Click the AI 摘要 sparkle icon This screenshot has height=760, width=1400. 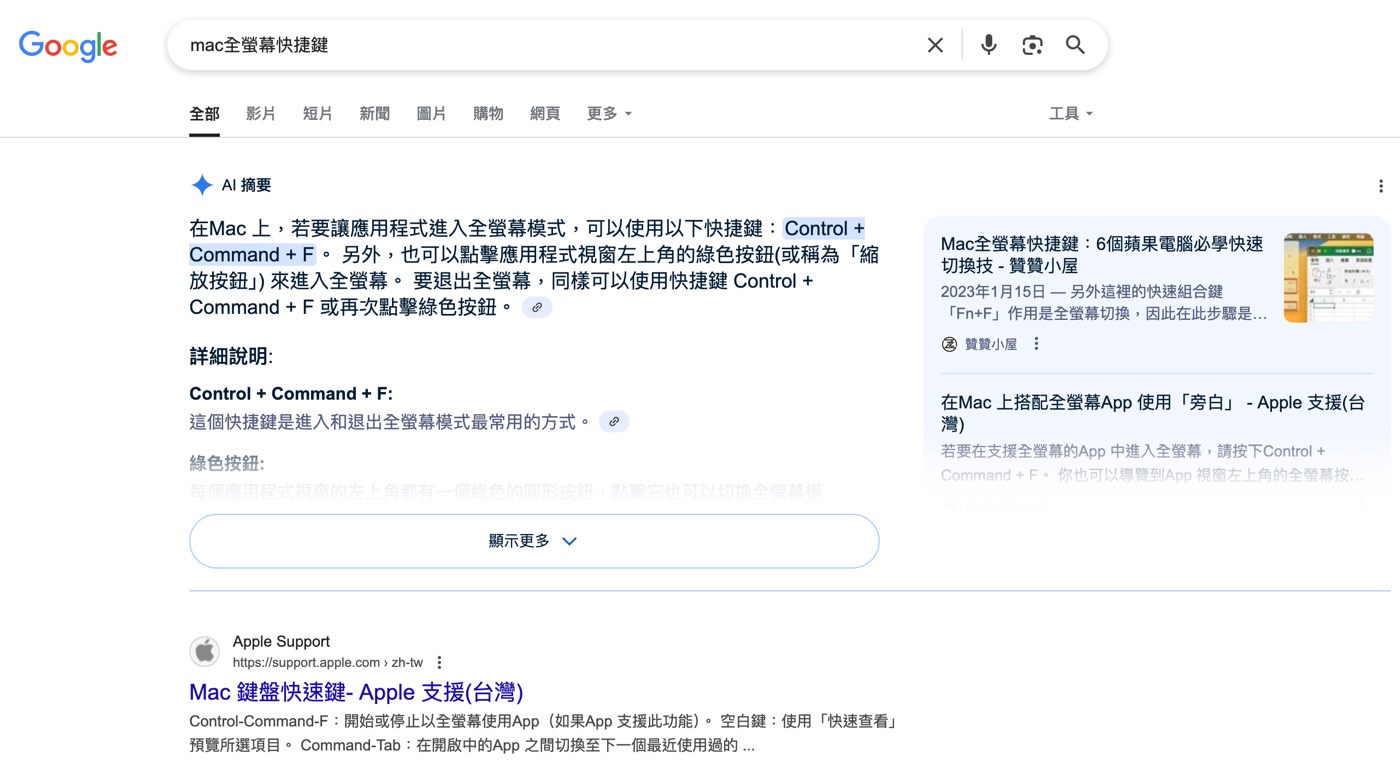[x=202, y=185]
